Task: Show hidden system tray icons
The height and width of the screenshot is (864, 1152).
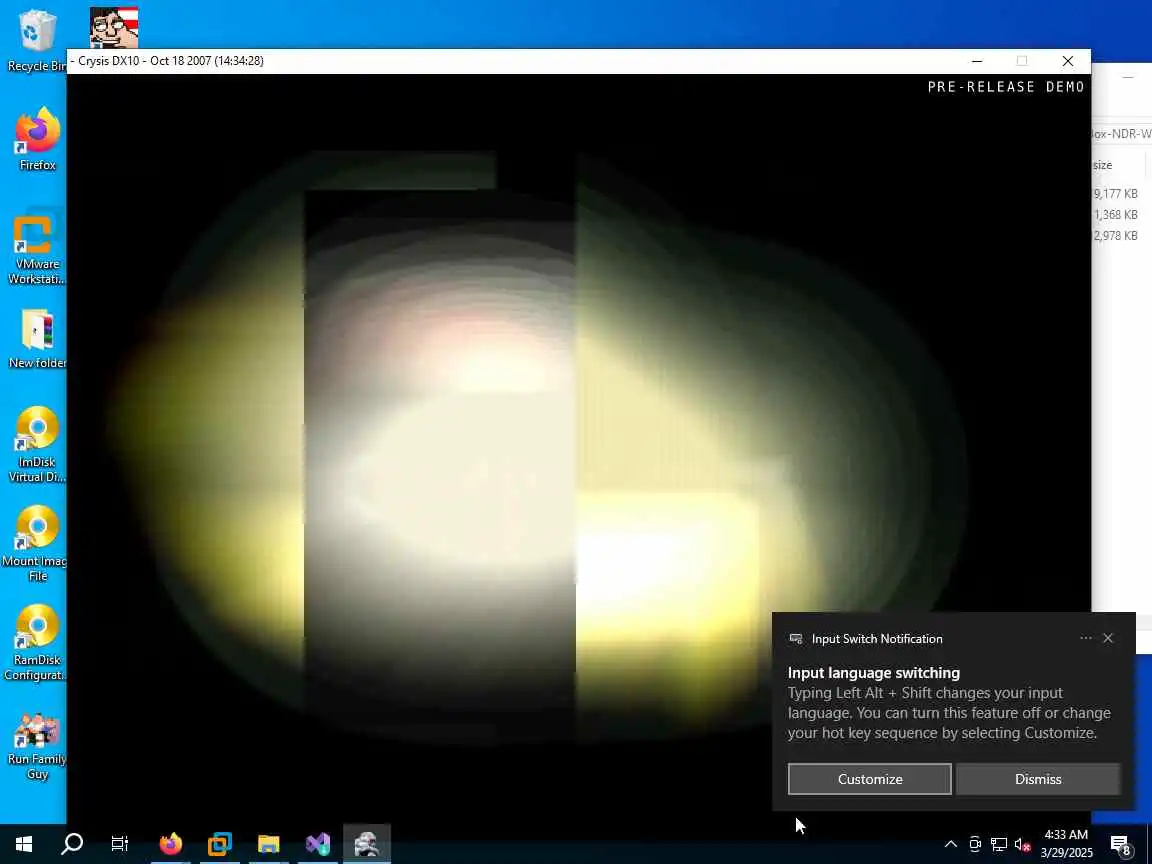Action: 950,844
